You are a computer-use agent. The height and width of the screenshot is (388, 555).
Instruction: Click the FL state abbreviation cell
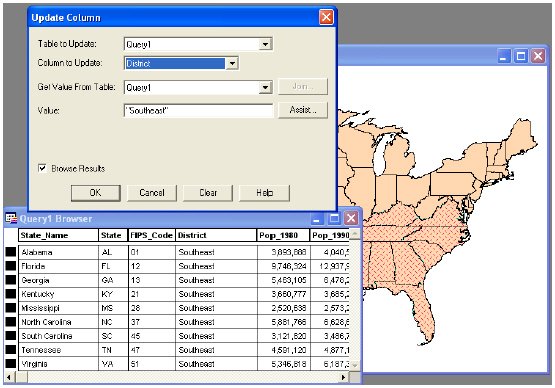point(113,266)
